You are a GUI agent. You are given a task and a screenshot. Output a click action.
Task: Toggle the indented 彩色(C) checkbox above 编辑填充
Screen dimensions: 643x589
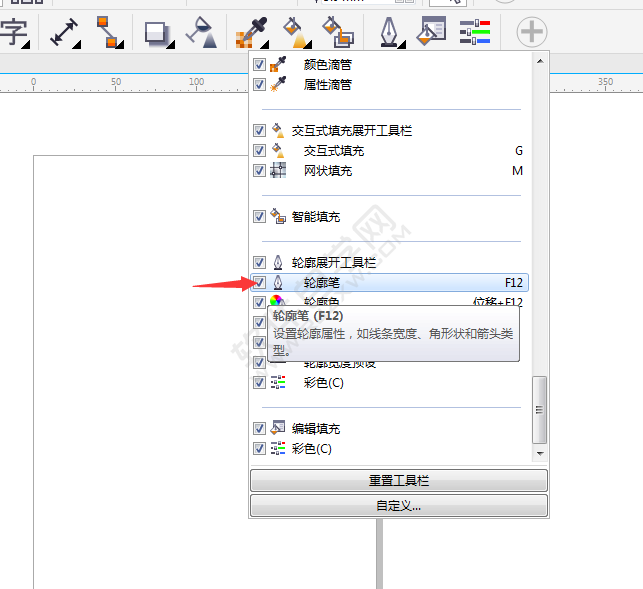259,382
